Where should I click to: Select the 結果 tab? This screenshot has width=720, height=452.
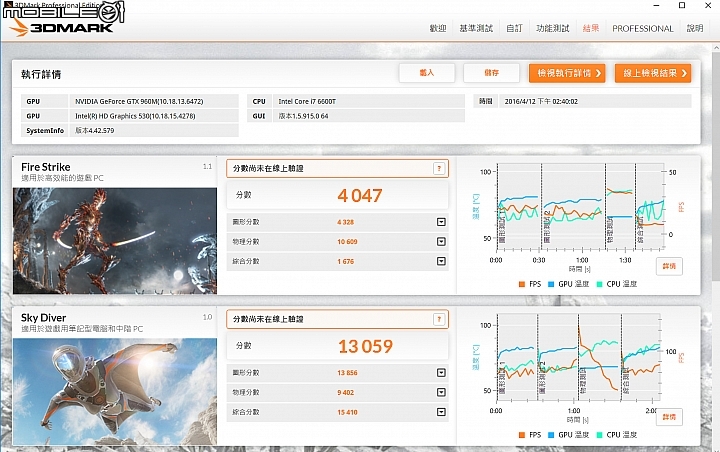(591, 28)
